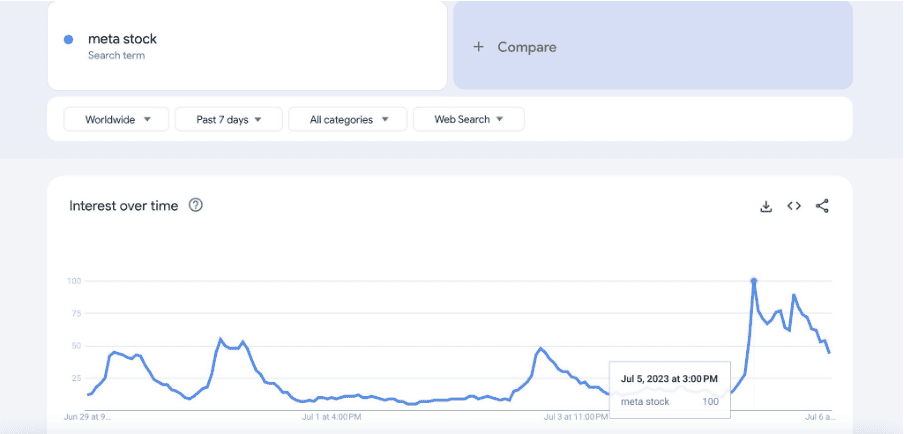
Task: Open the embed code icon
Action: 794,206
